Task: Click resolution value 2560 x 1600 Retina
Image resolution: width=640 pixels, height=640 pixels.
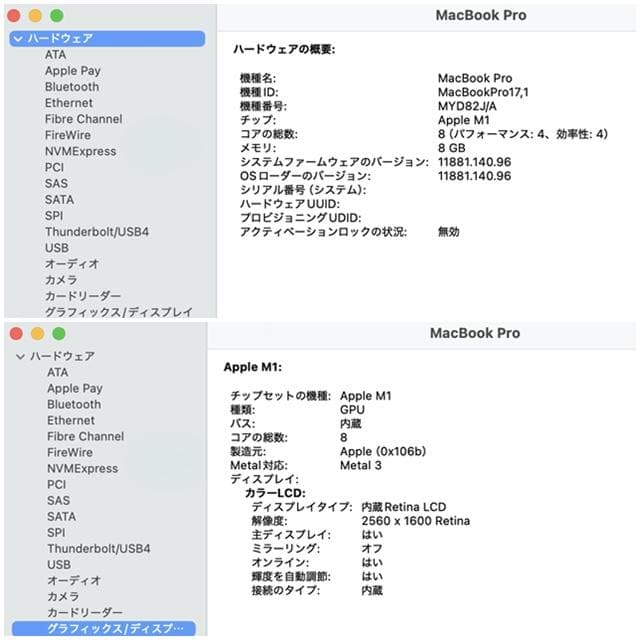Action: 416,521
